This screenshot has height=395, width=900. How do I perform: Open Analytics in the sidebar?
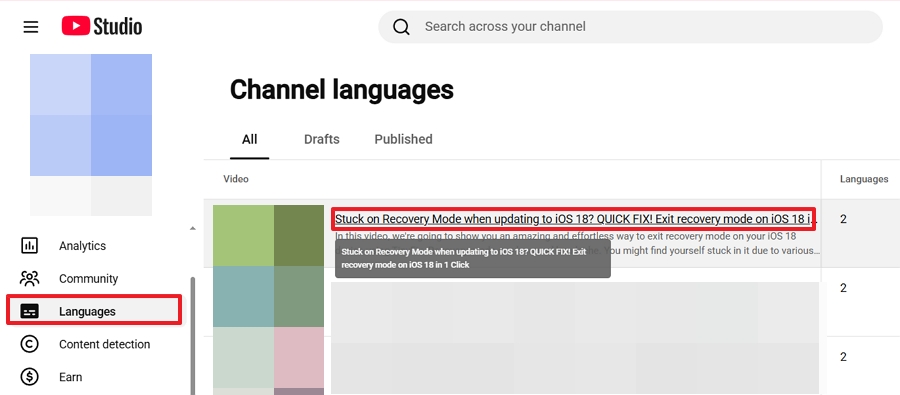(82, 246)
